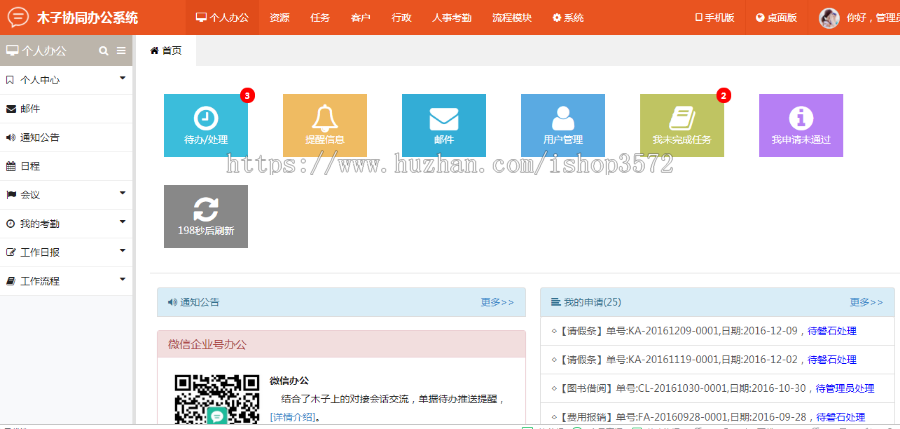Click the sidebar search magnifier icon
Screen dimensions: 900x429
(104, 51)
